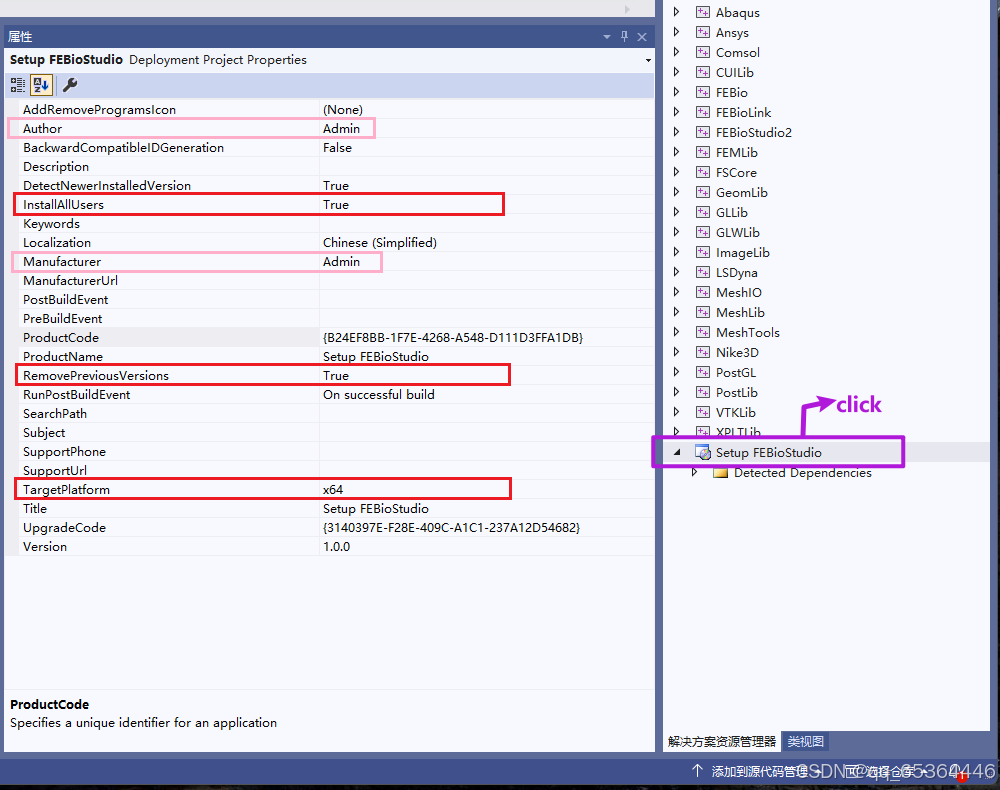1000x790 pixels.
Task: Click the Alphabetical sort icon in Properties toolbar
Action: pos(41,85)
